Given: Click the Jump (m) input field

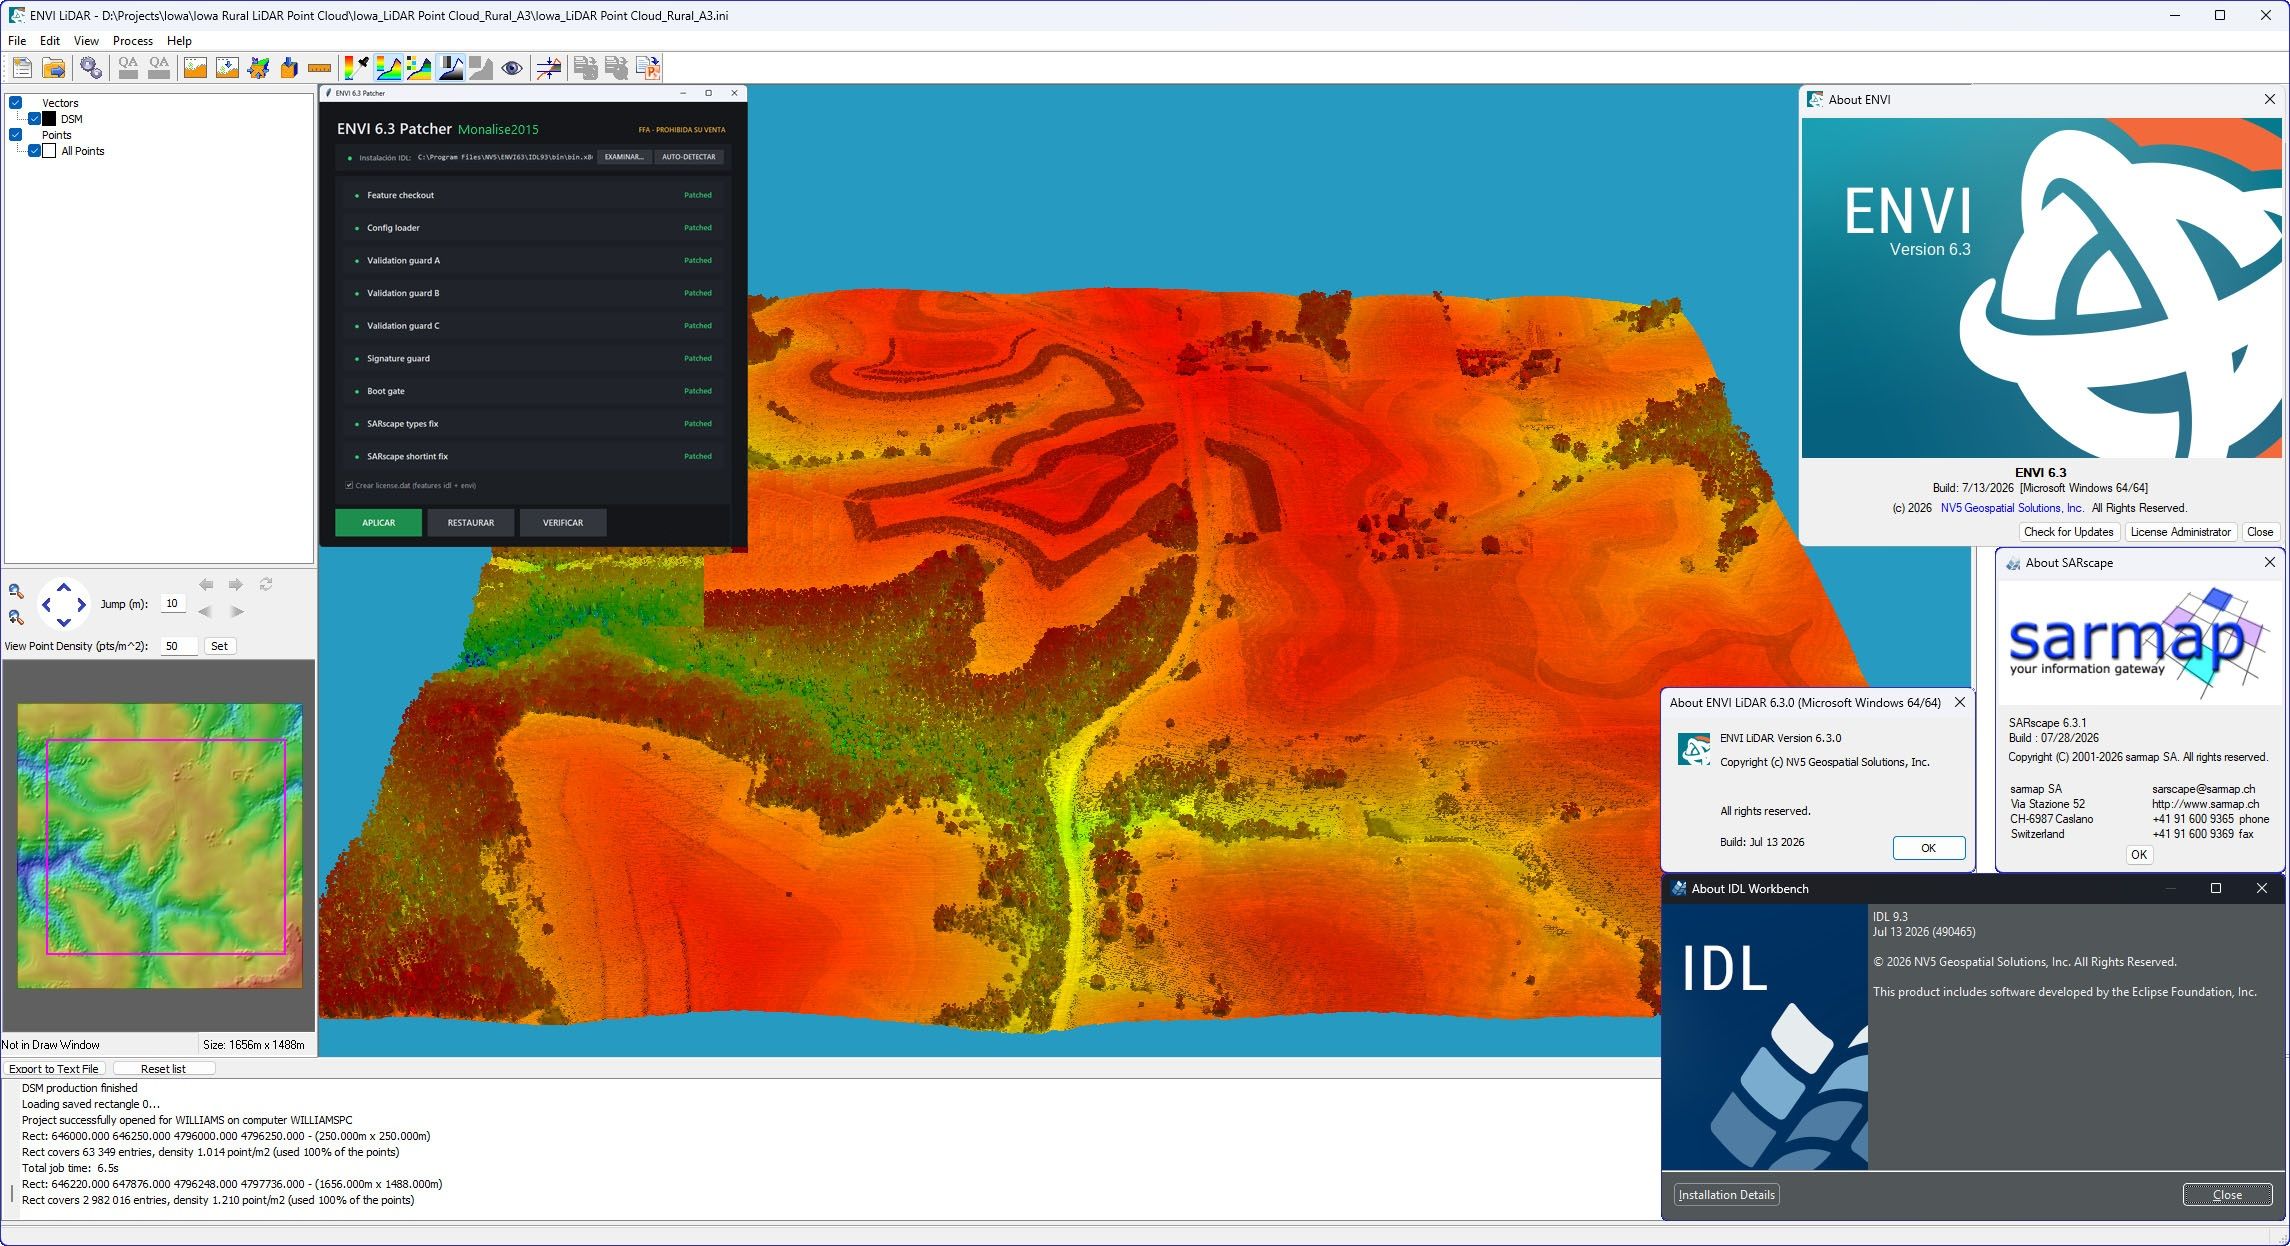Looking at the screenshot, I should (x=173, y=604).
